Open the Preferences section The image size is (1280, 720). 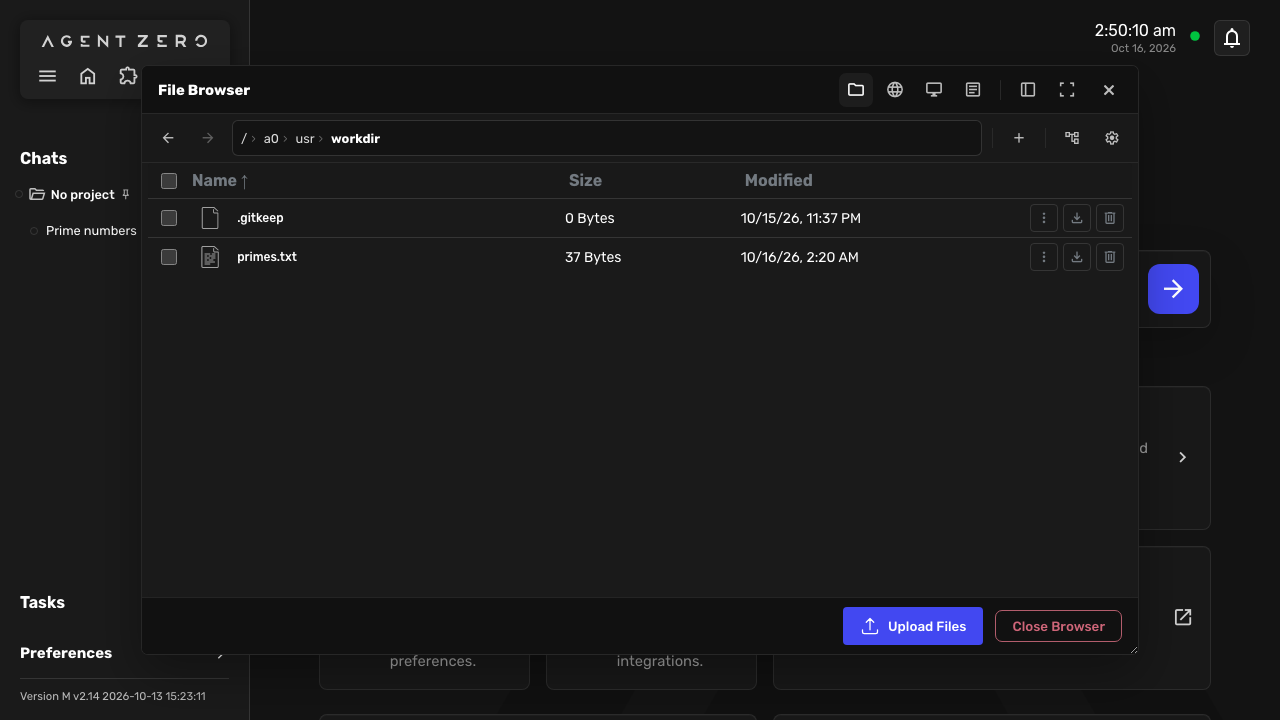coord(66,653)
